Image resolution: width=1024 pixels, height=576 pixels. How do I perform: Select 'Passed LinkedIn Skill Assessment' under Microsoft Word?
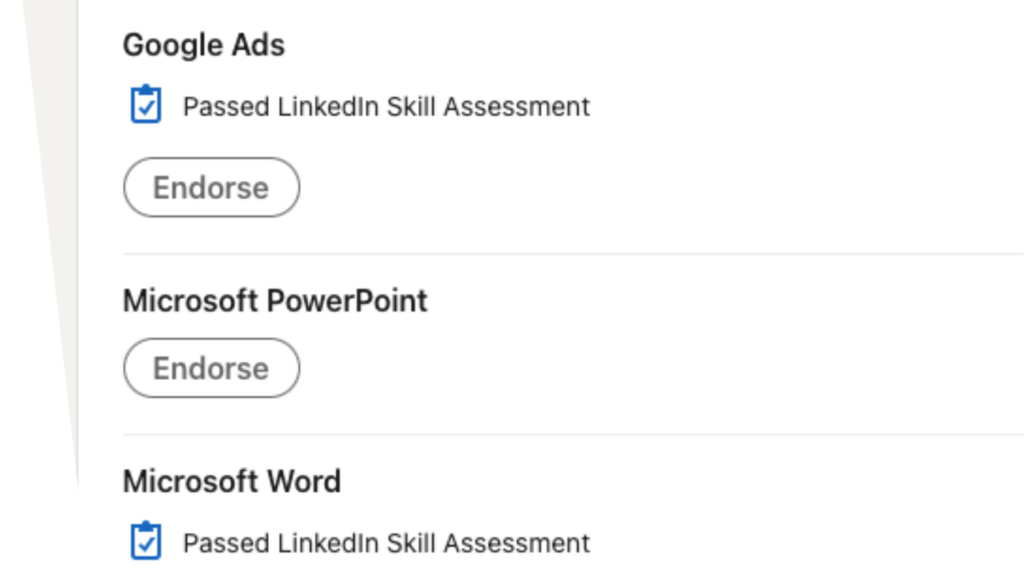click(386, 543)
